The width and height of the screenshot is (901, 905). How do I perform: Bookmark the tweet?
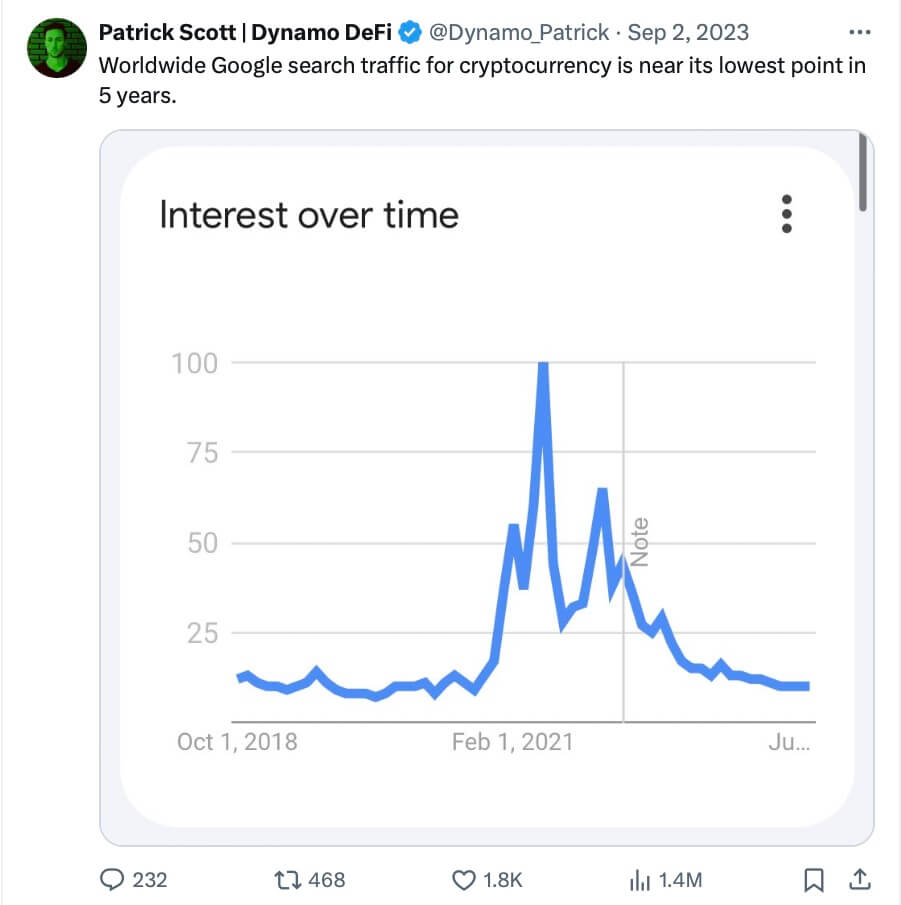tap(814, 880)
